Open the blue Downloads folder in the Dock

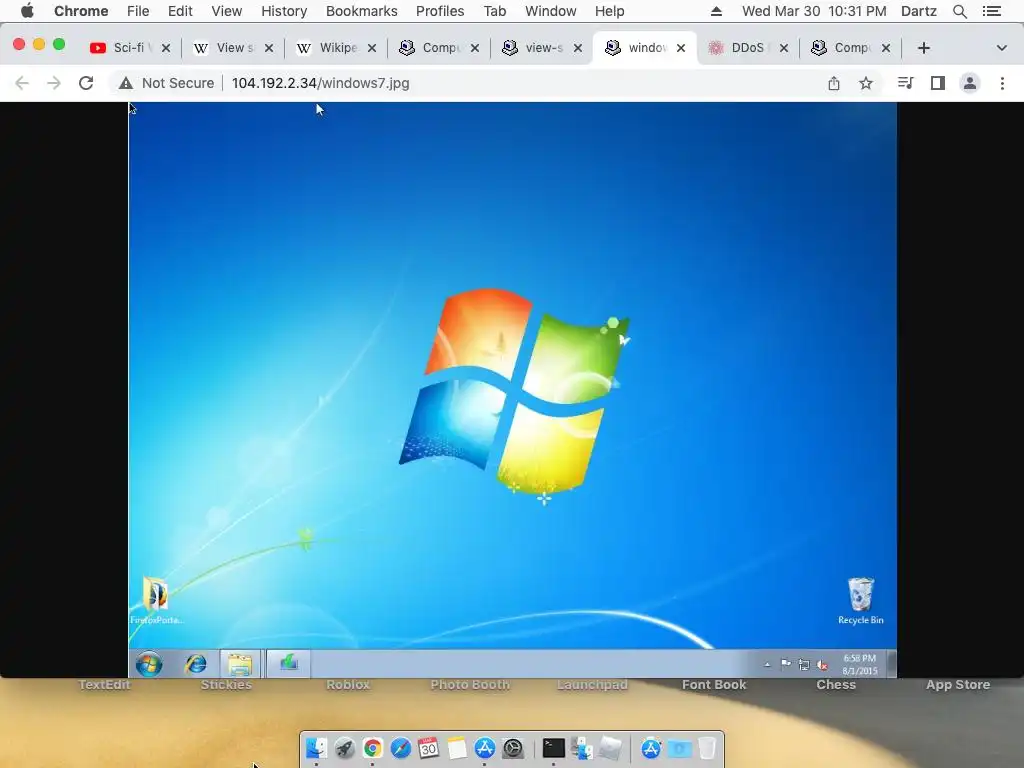click(679, 748)
